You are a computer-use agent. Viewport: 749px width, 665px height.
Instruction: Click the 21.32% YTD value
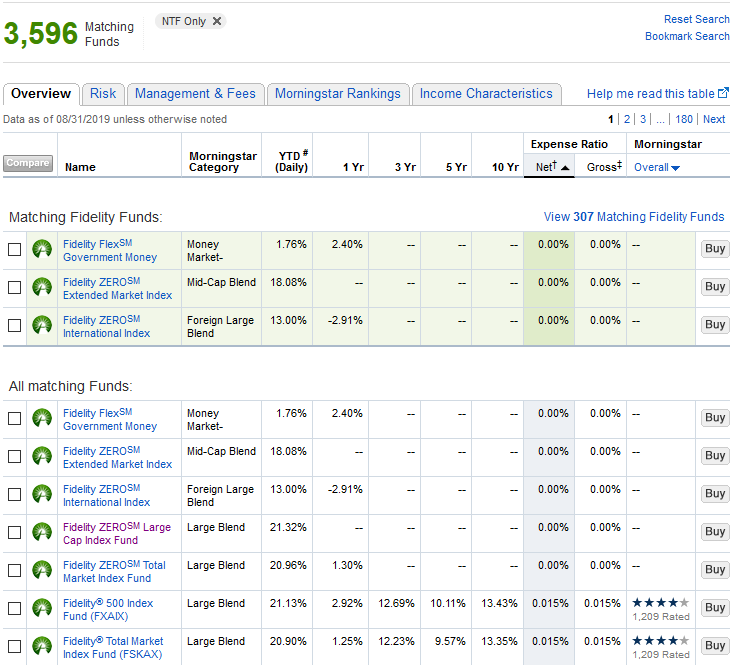[288, 527]
